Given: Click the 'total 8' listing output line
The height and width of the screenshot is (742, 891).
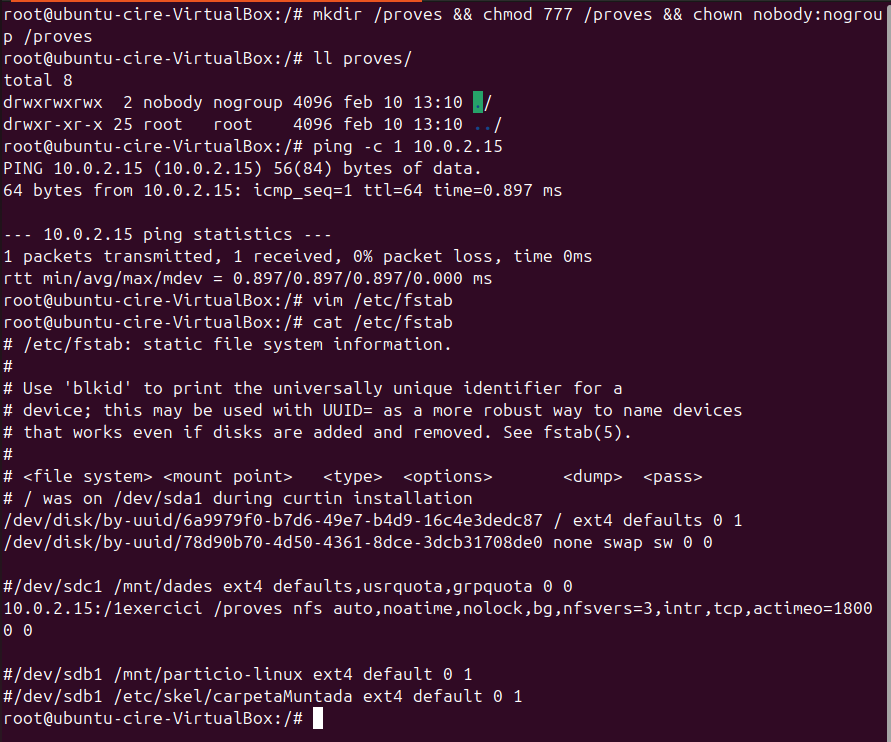Looking at the screenshot, I should (38, 80).
